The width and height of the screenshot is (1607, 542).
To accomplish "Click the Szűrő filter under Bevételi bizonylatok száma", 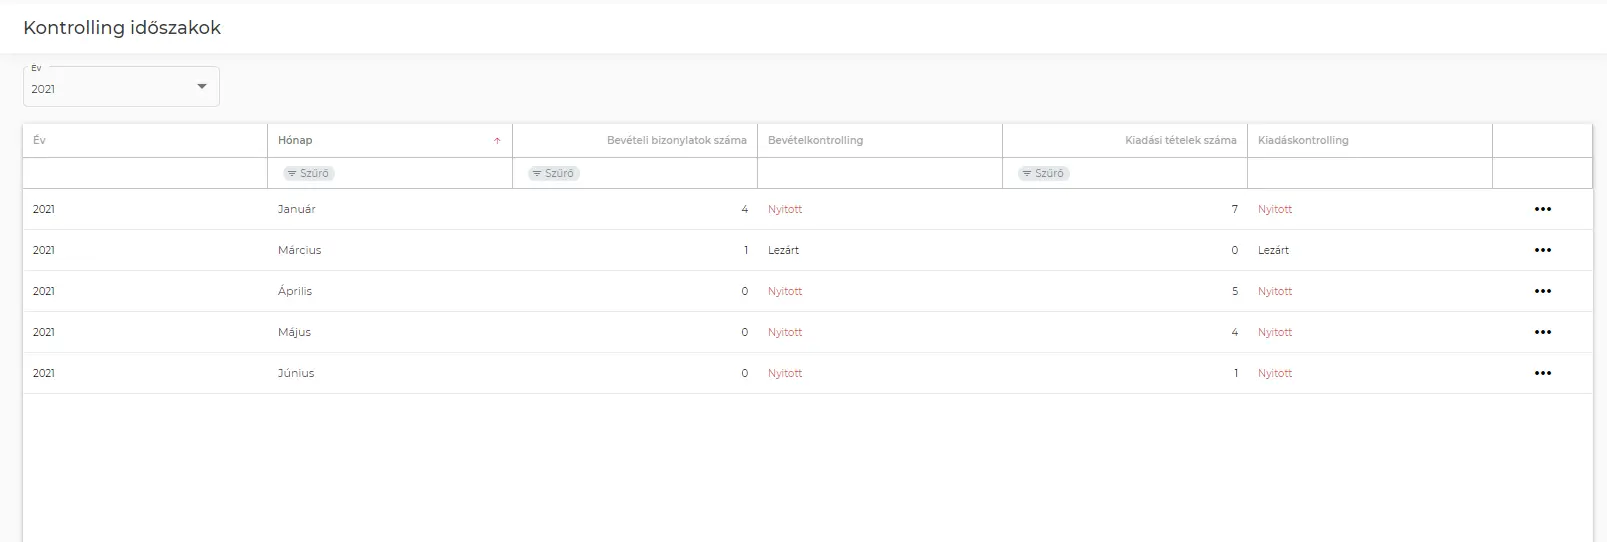I will [x=553, y=173].
